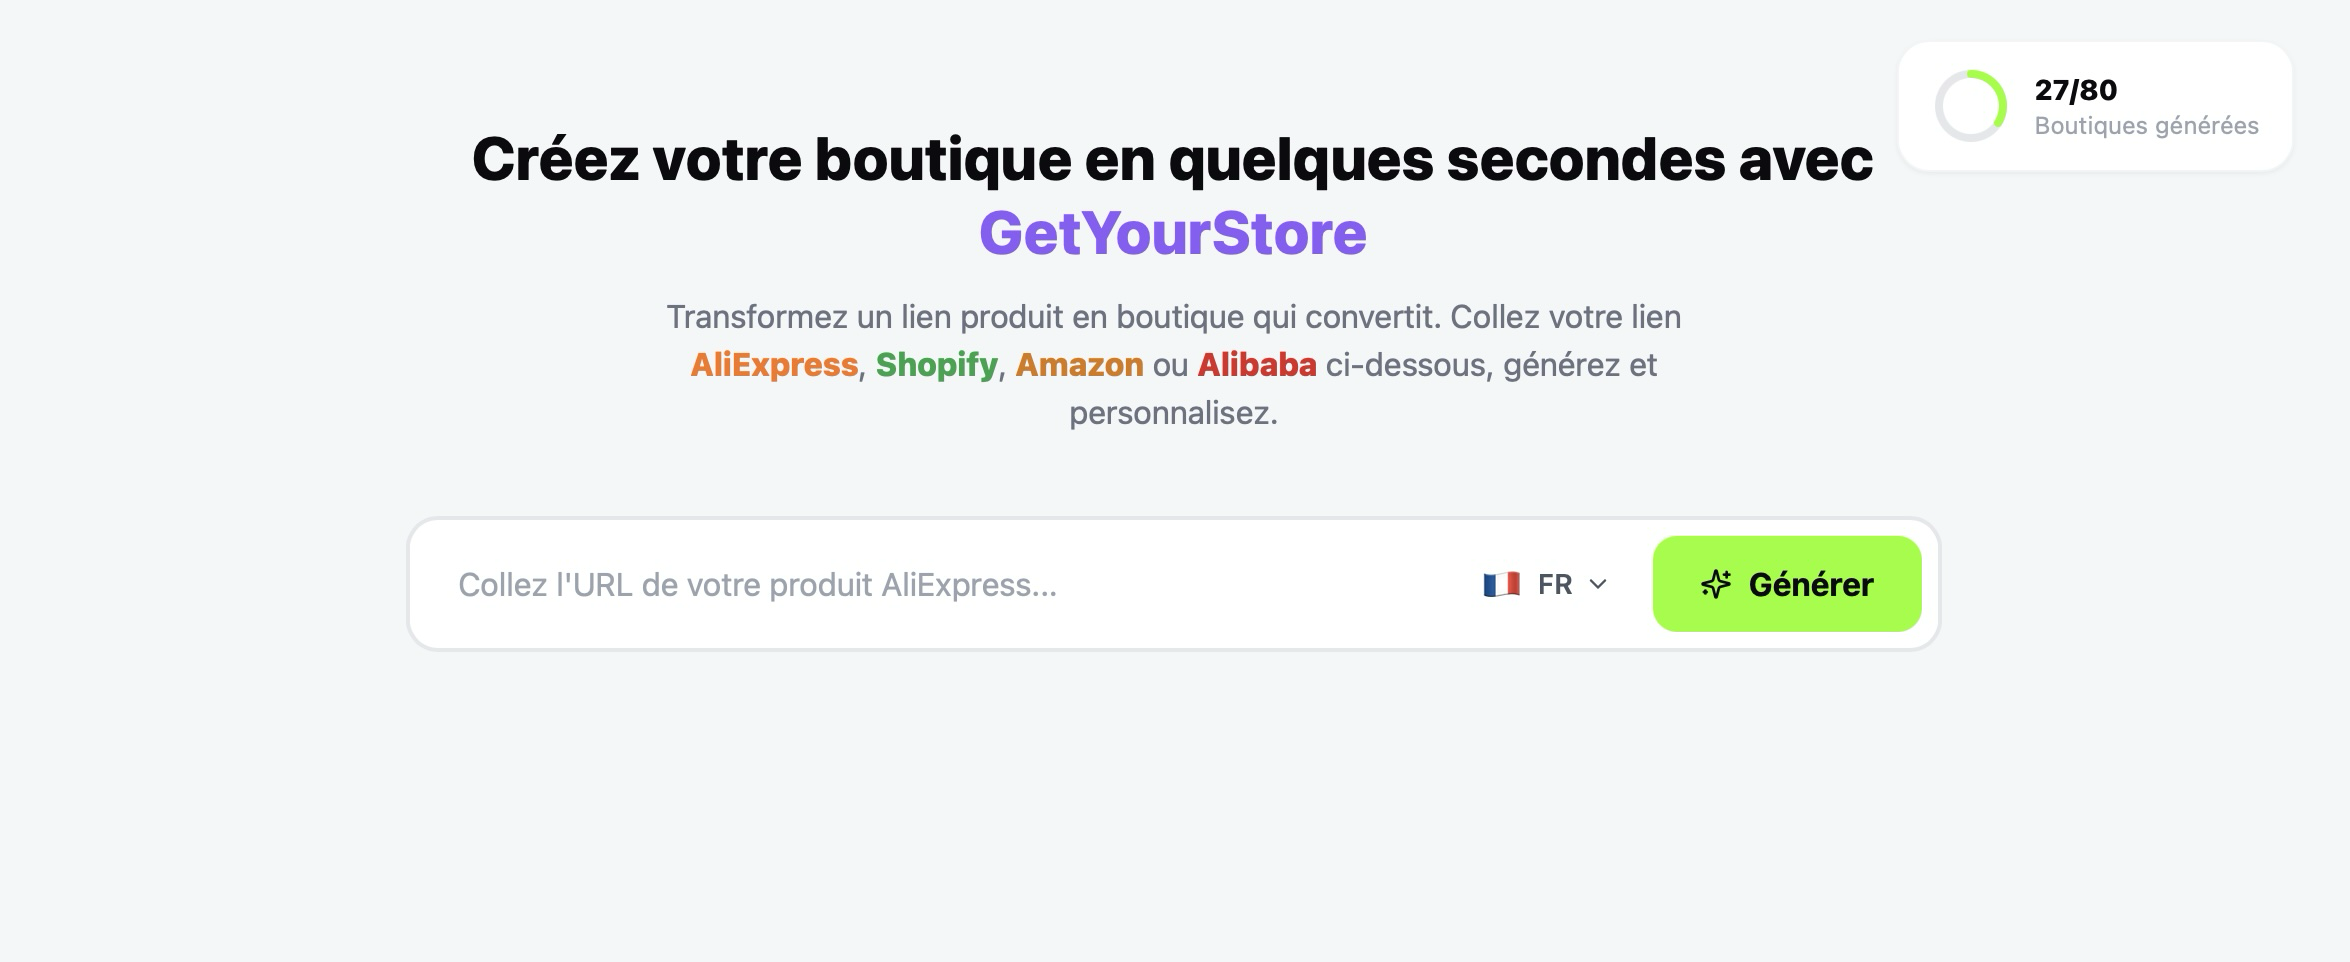
Task: Click the word secondes in the heading
Action: (1586, 159)
